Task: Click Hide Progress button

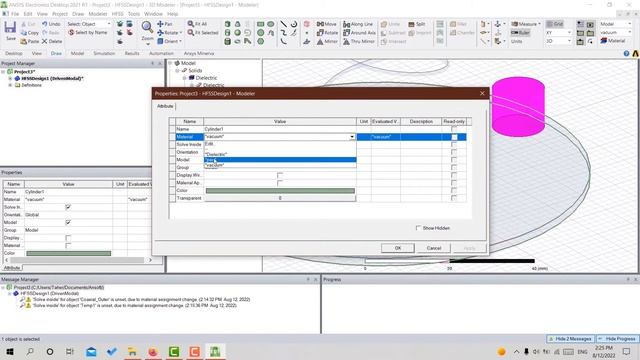Action: [x=617, y=339]
